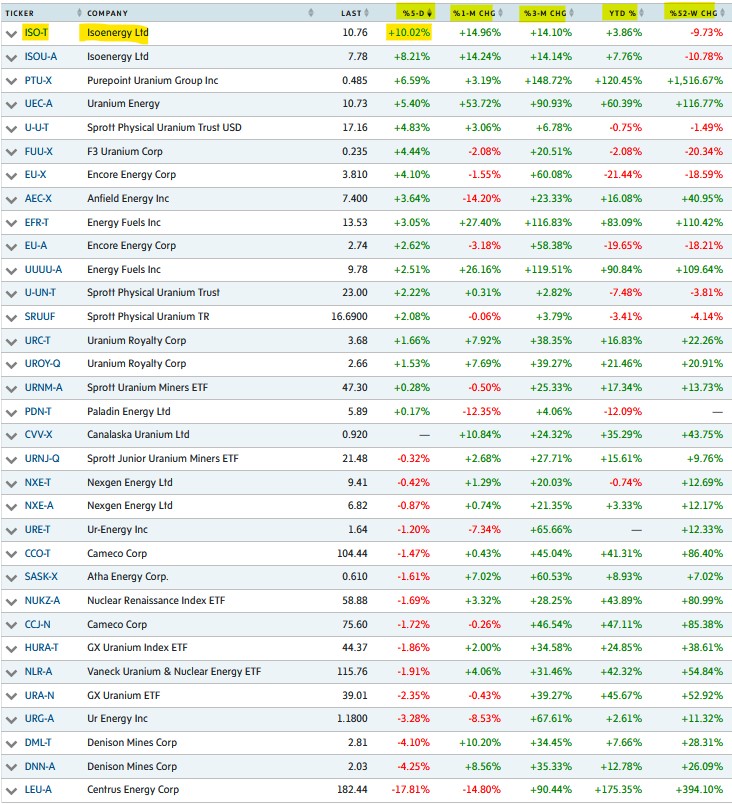This screenshot has height=804, width=732.
Task: Open the UROY-Q ticker link
Action: (x=42, y=364)
